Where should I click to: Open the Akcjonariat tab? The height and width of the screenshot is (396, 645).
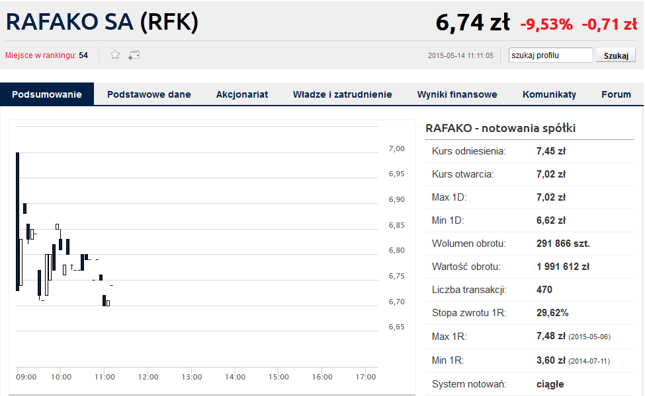242,94
